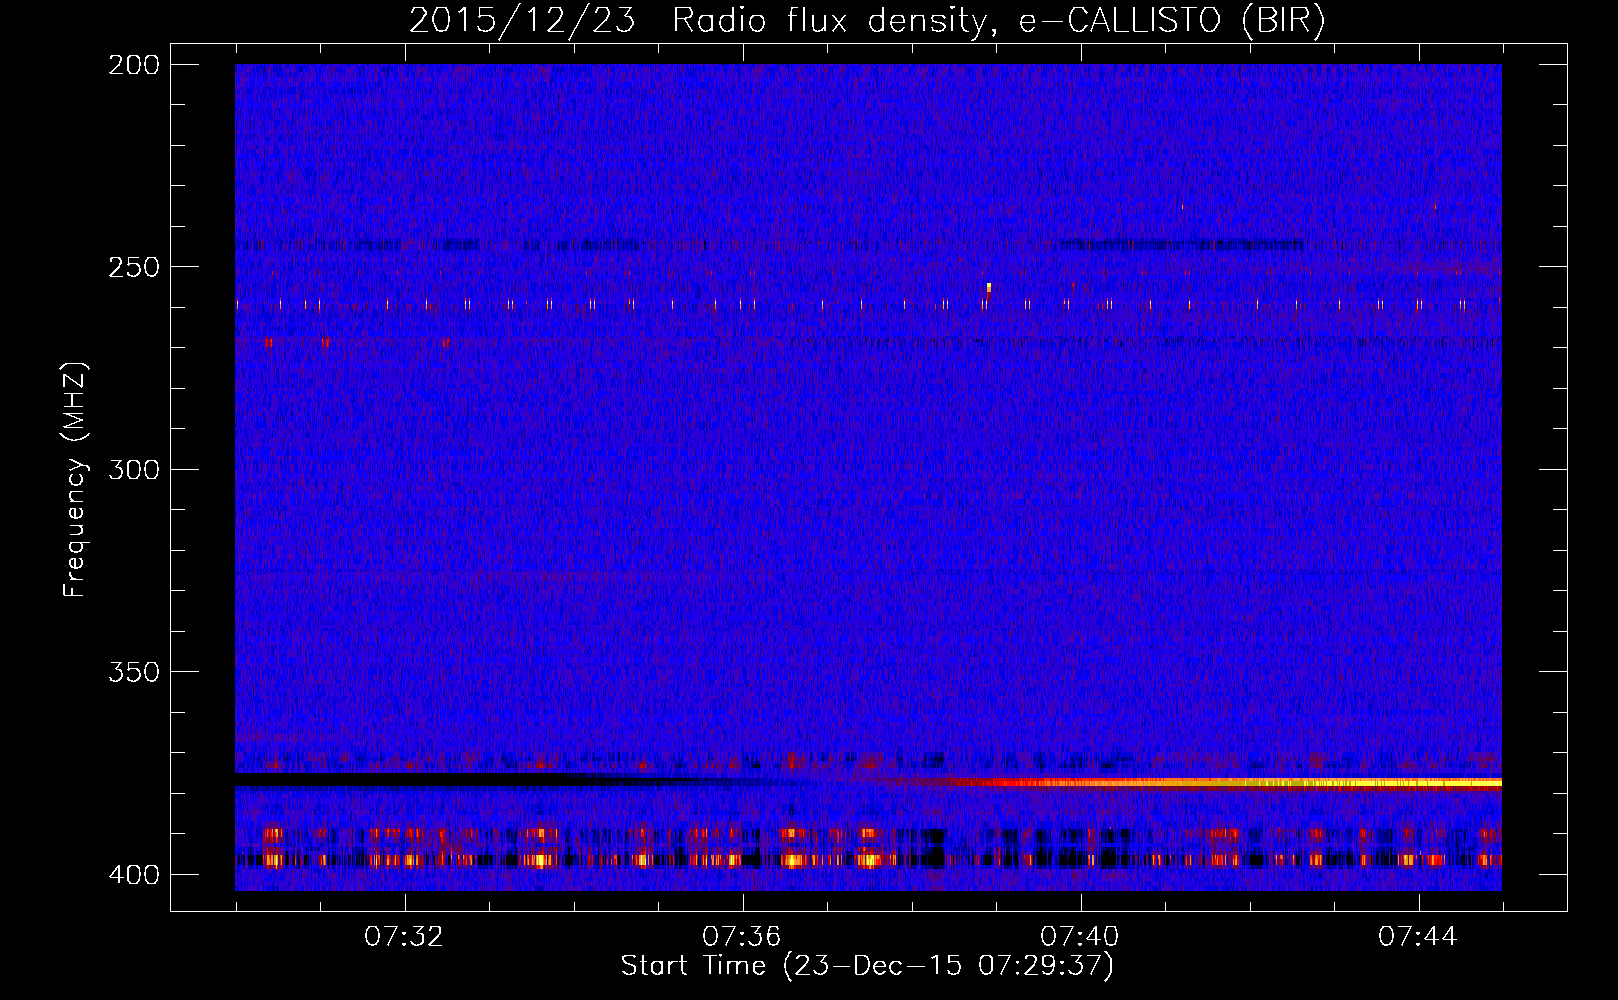Click the "Start Time (23-Dec-15 07:29:37)" label

coord(867,966)
